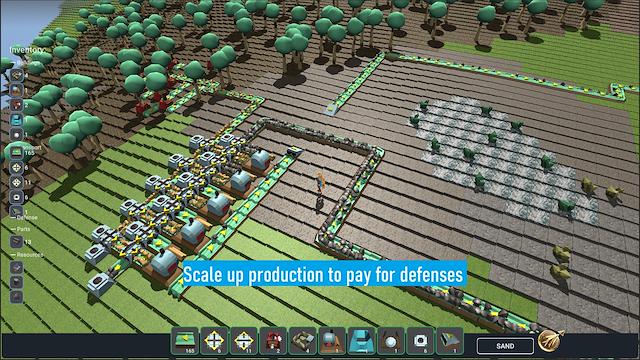Collapse the Resources inventory section
Viewport: 640px width, 360px height.
(27, 255)
